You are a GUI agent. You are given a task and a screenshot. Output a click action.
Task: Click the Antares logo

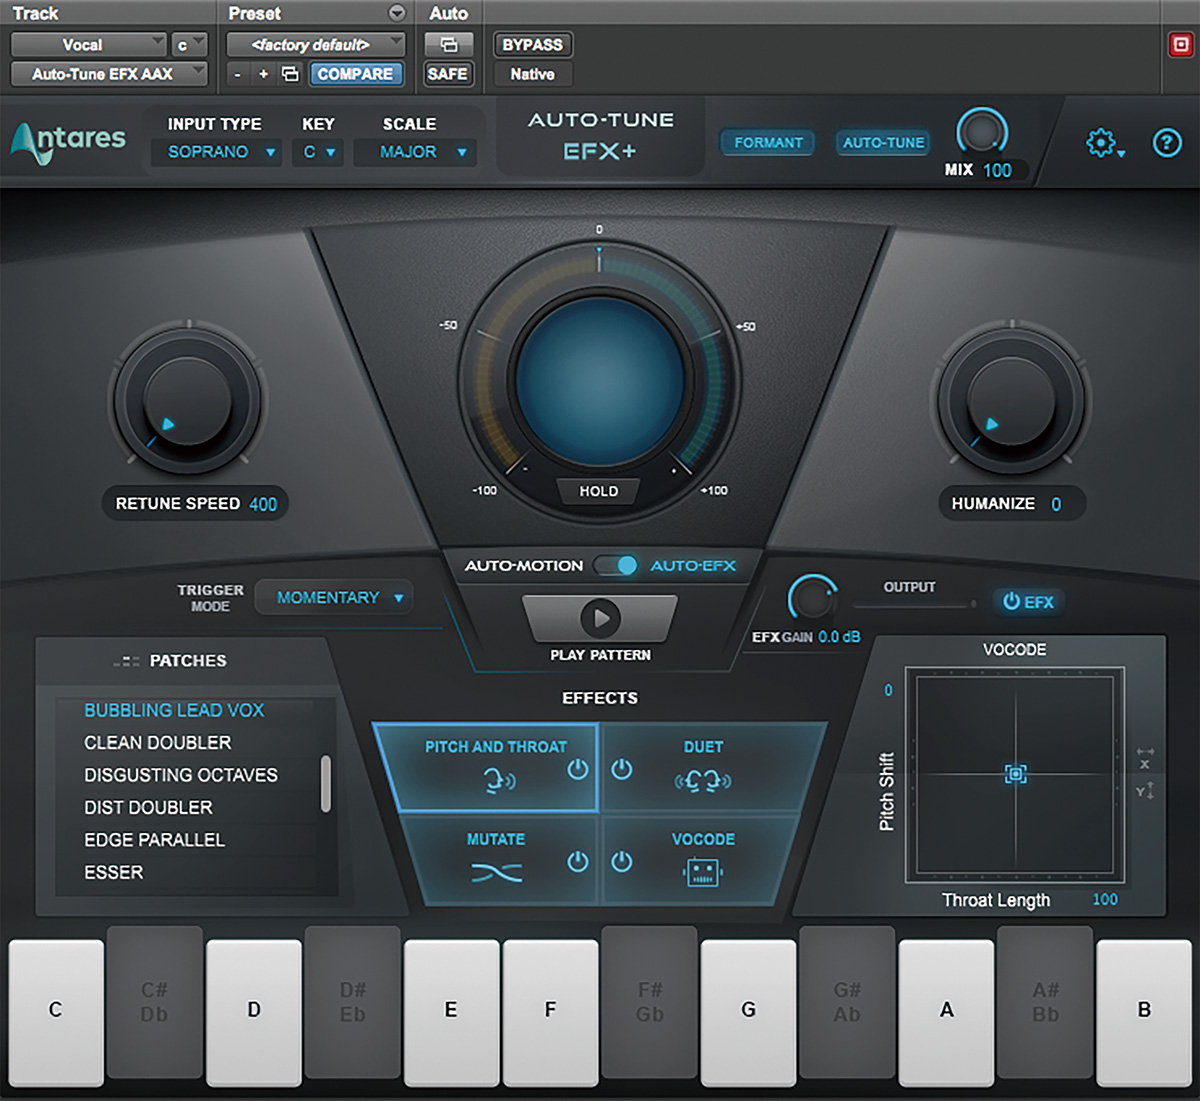coord(68,142)
